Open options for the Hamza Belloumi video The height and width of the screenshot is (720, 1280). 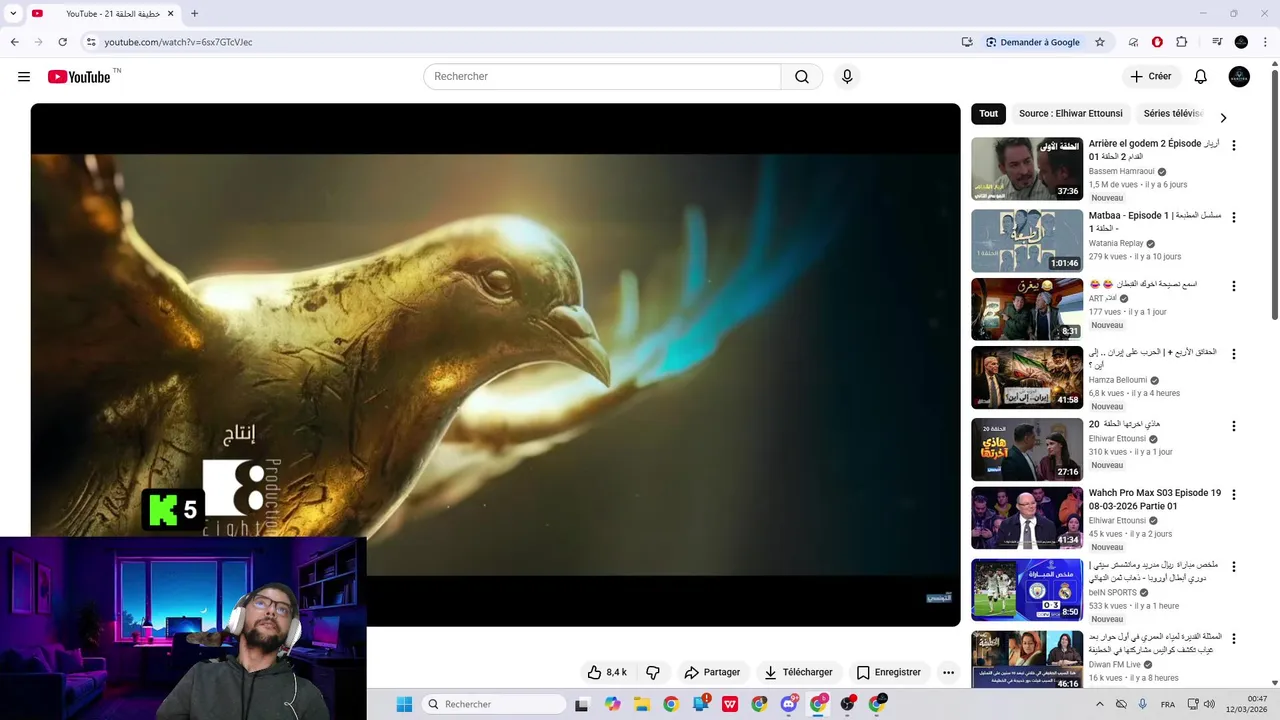(x=1233, y=354)
